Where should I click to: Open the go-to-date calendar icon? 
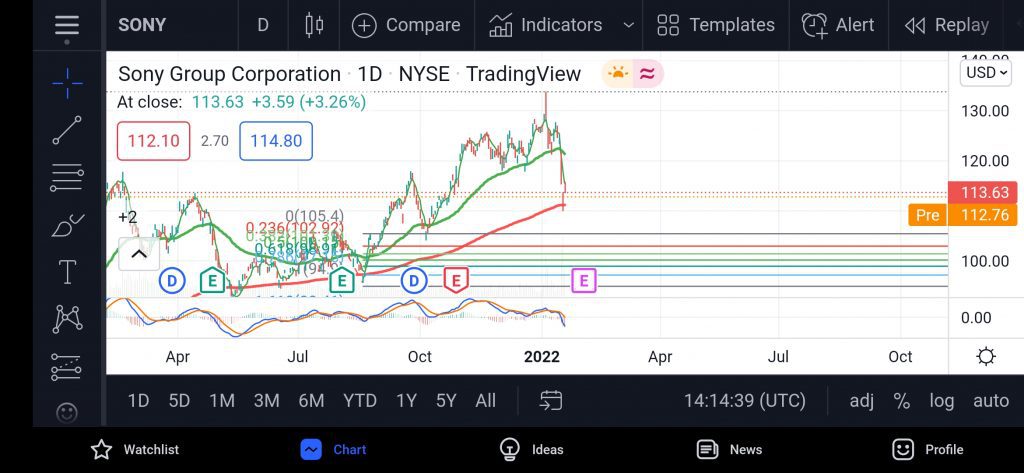551,400
